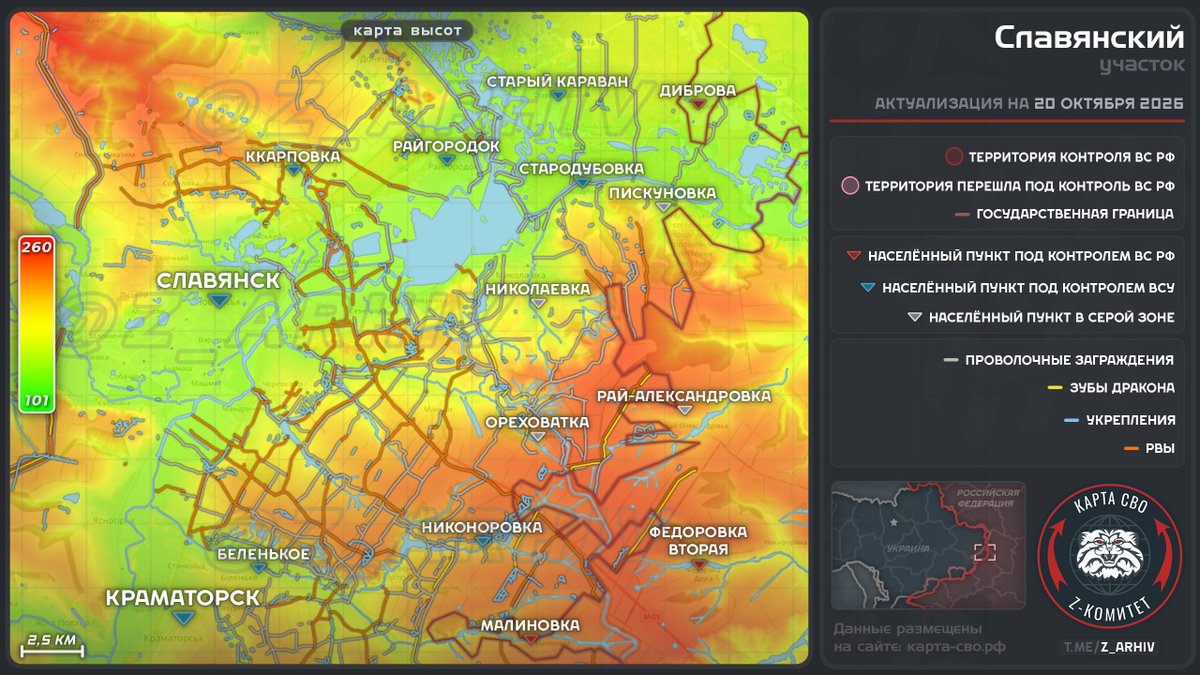1200x675 pixels.
Task: Click the gray triangle legend symbol
Action: coord(914,318)
